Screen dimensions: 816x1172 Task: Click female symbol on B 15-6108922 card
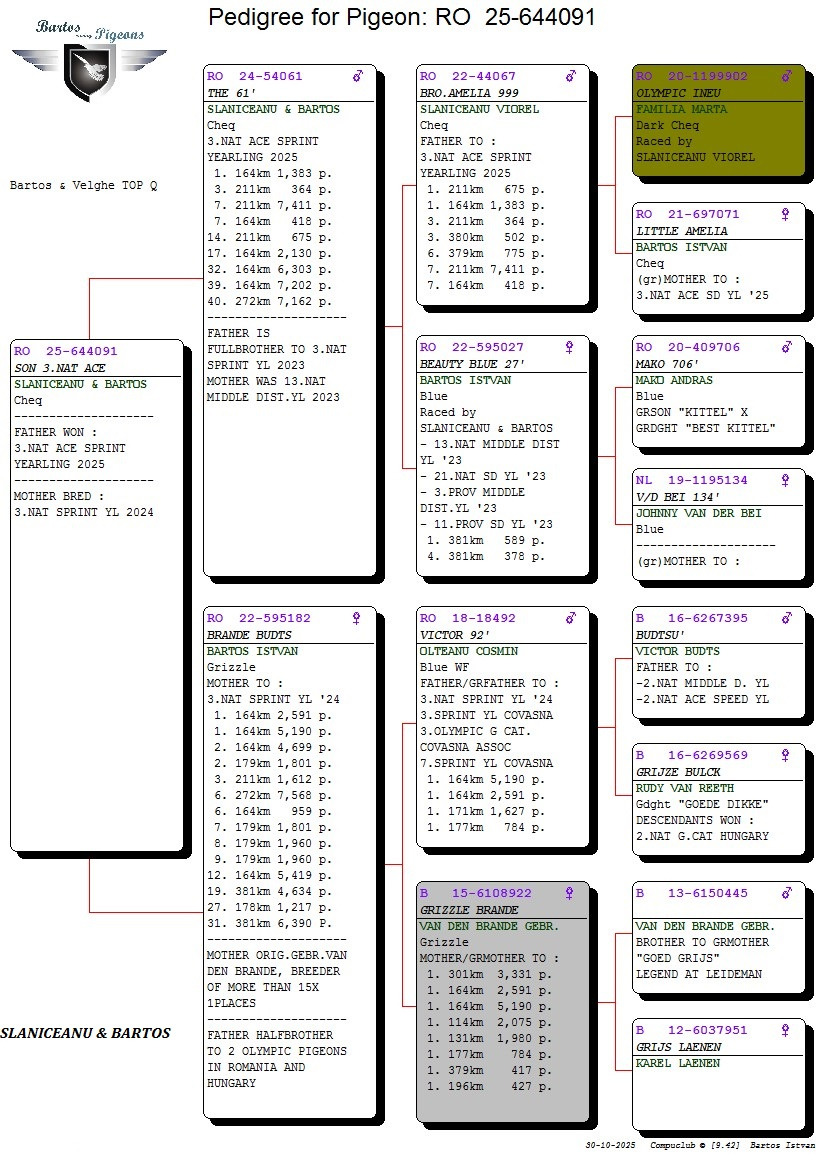pos(570,893)
